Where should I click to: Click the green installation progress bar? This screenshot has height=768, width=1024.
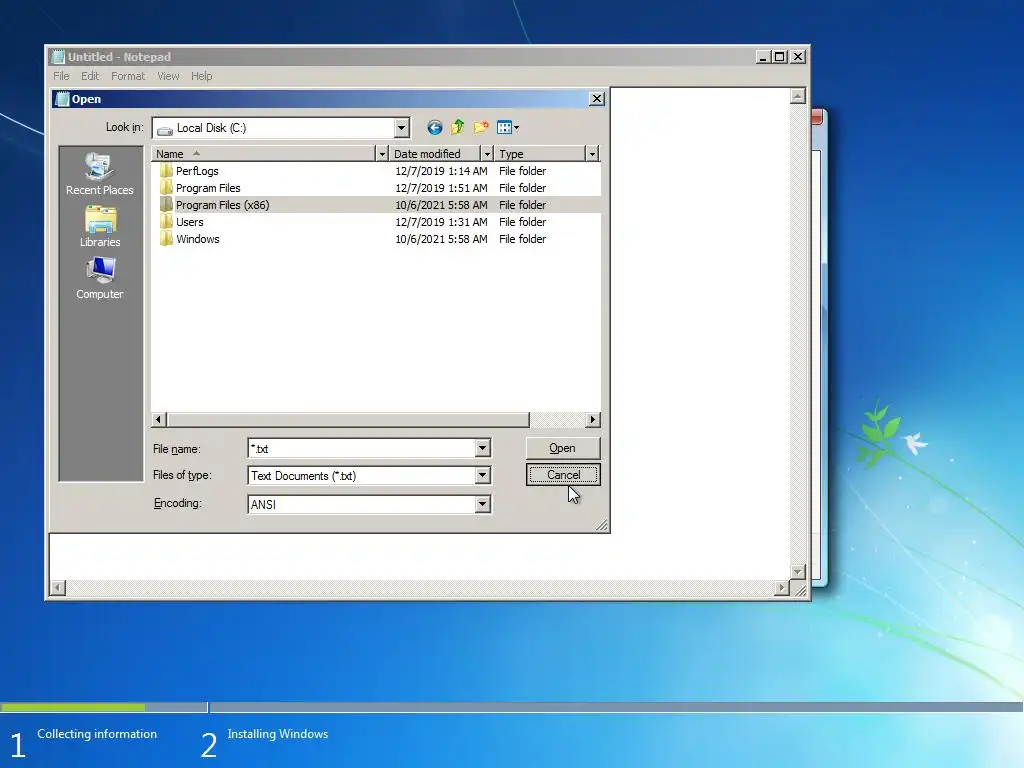click(73, 707)
